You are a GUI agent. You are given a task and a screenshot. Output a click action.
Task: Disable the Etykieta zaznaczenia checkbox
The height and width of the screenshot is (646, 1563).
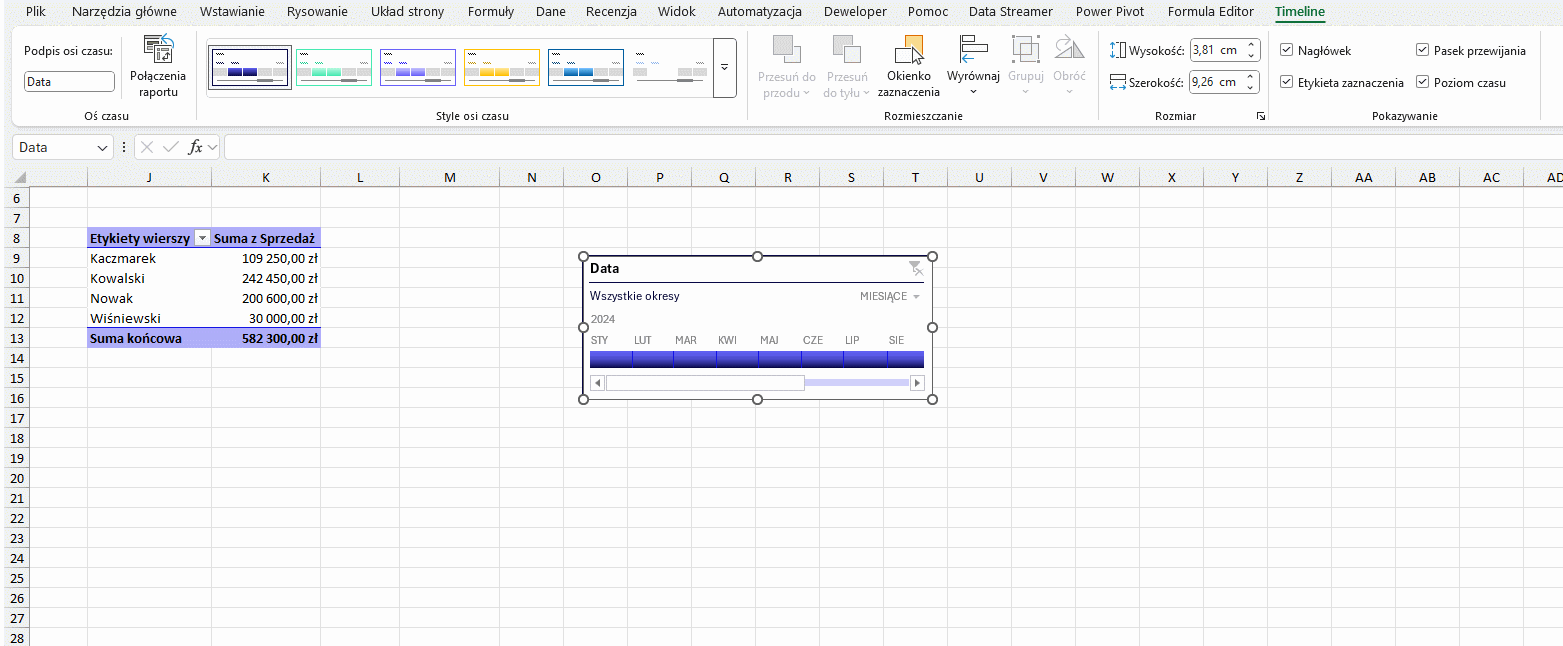[1286, 83]
